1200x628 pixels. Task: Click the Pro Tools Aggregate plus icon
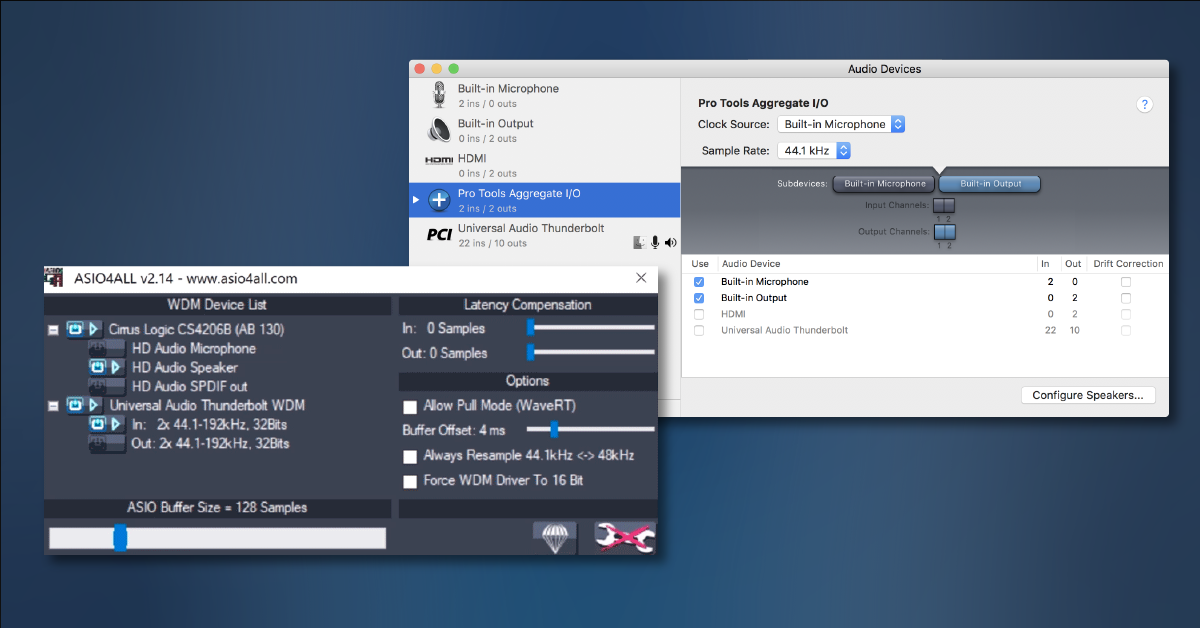[x=439, y=200]
